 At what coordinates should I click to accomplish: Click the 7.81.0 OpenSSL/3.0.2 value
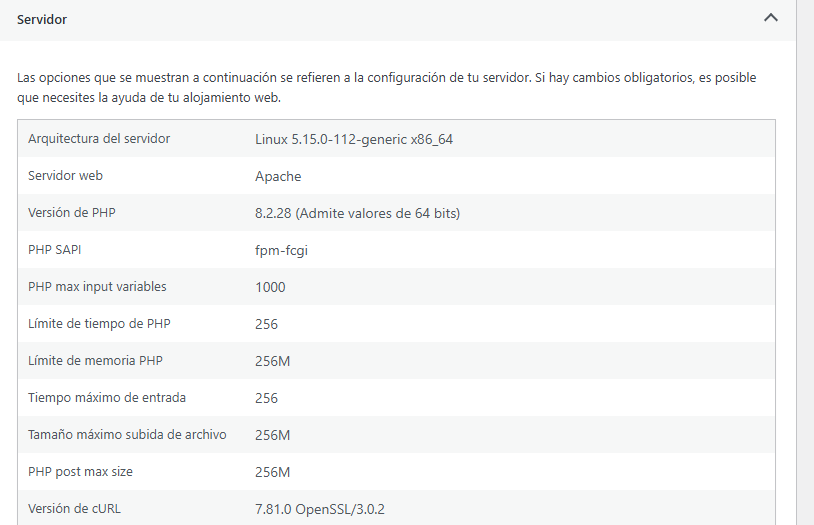(x=320, y=509)
